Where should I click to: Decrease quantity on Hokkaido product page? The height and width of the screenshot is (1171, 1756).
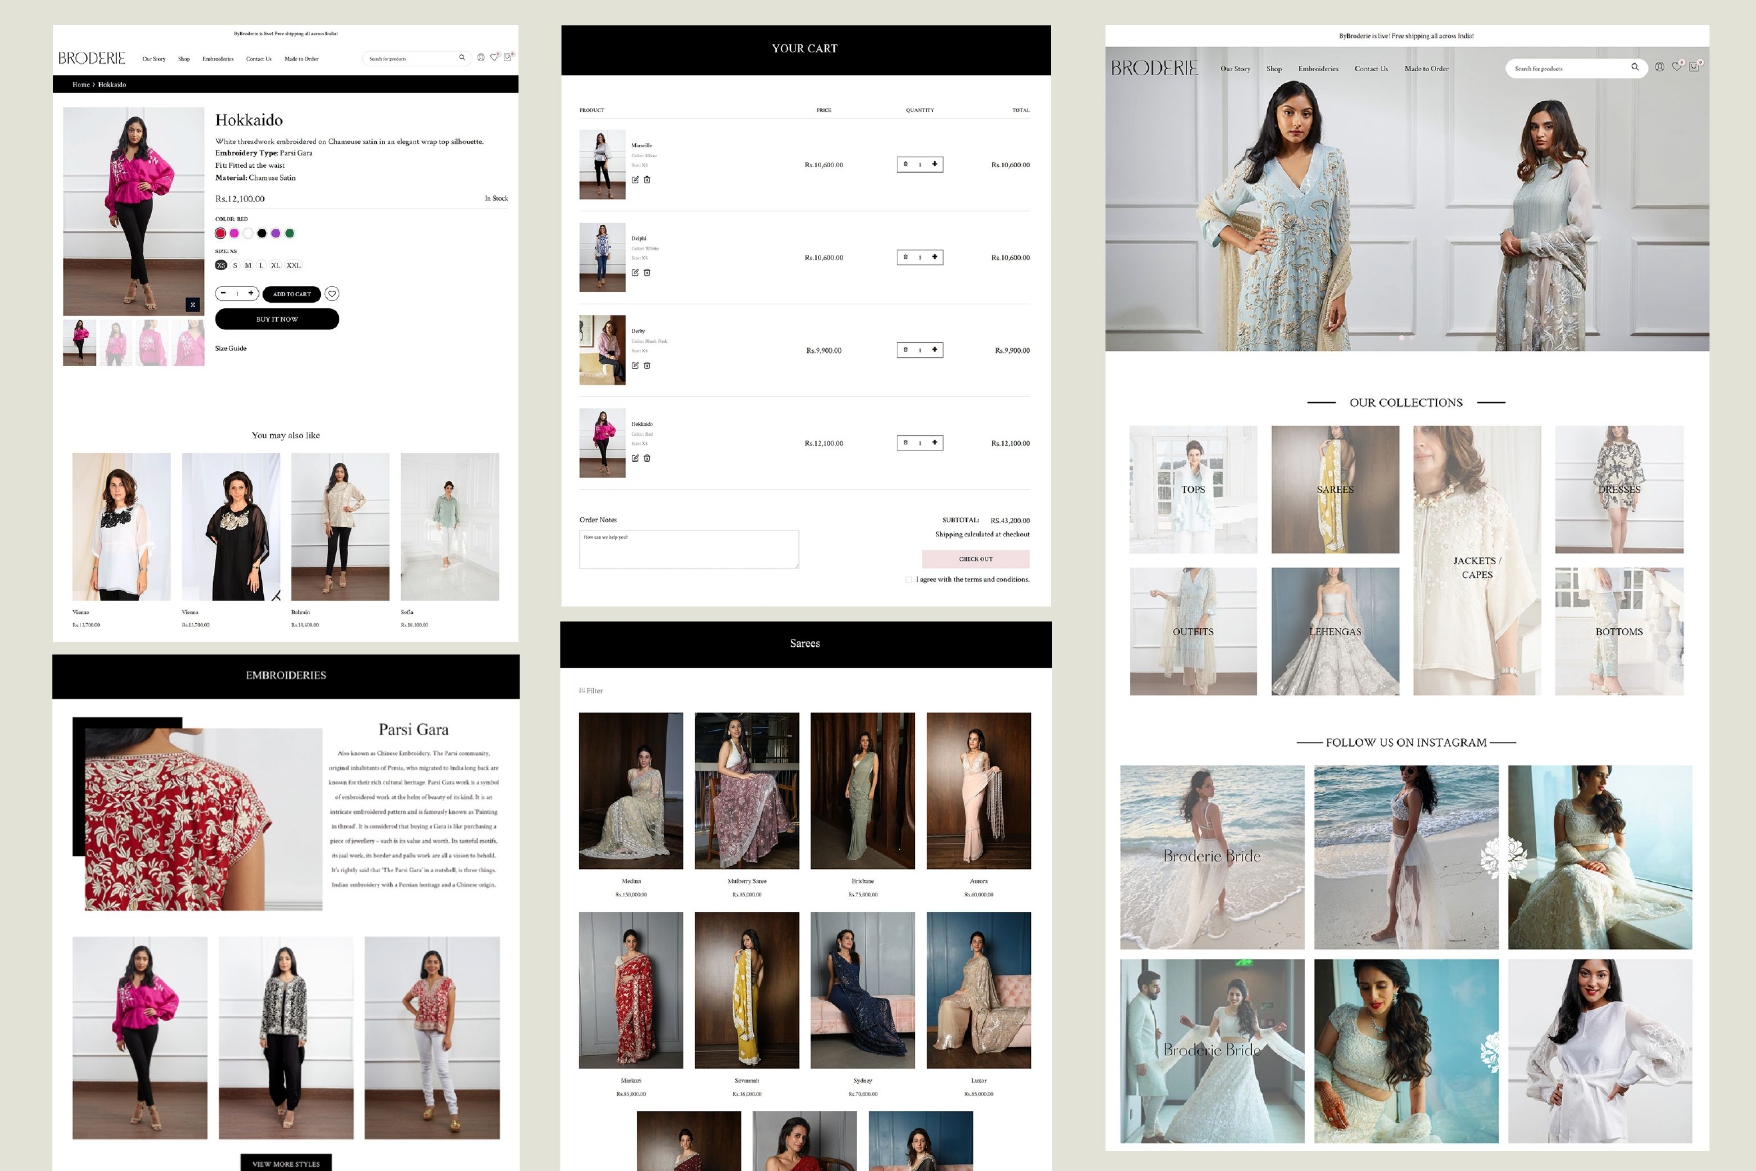[224, 294]
